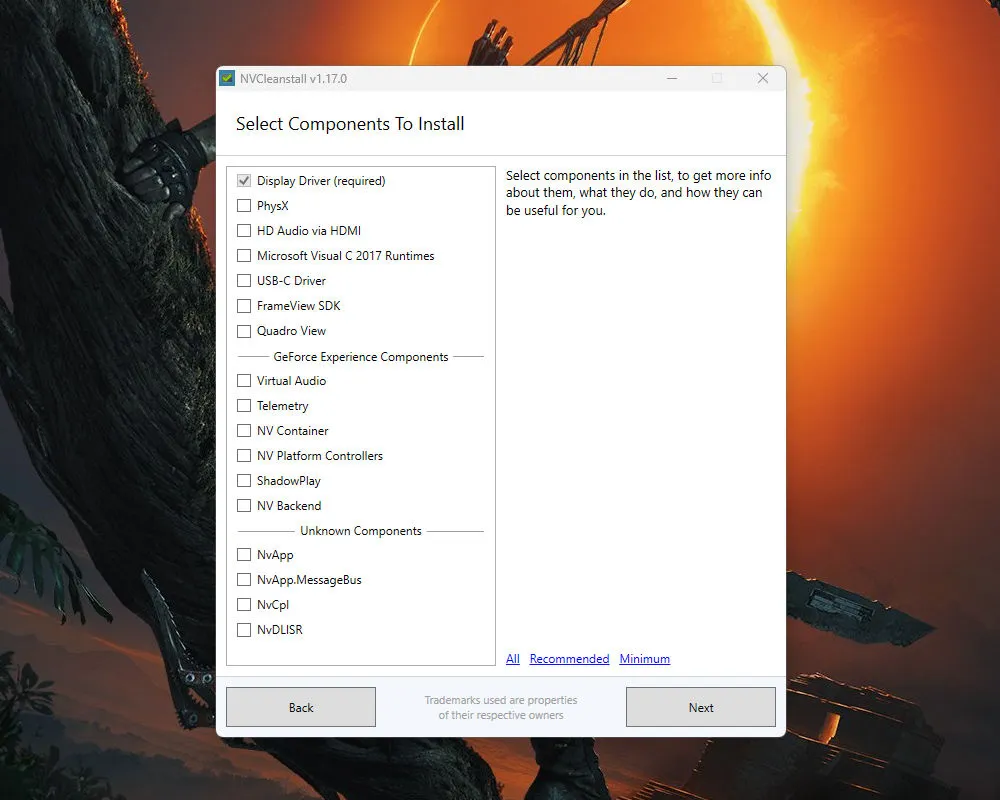Screen dimensions: 1000x800
Task: Check HD Audio via HDMI
Action: point(244,230)
